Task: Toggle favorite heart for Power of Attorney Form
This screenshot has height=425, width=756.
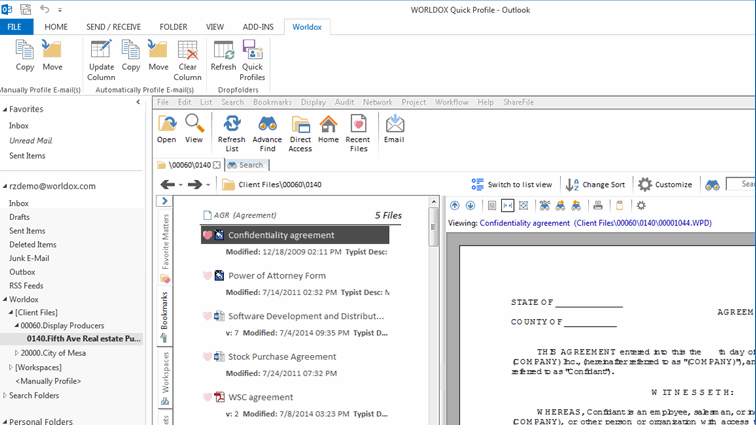Action: coord(207,276)
